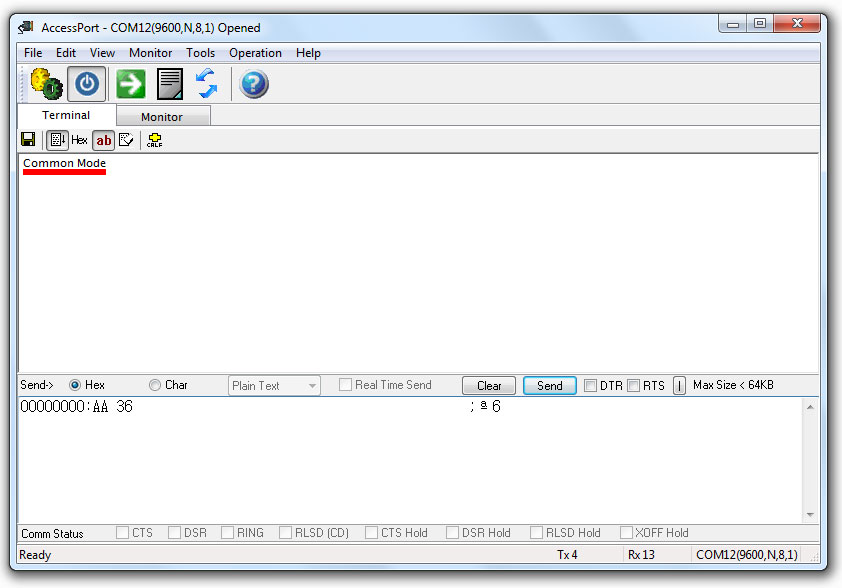Open the Monitor menu

pyautogui.click(x=150, y=53)
